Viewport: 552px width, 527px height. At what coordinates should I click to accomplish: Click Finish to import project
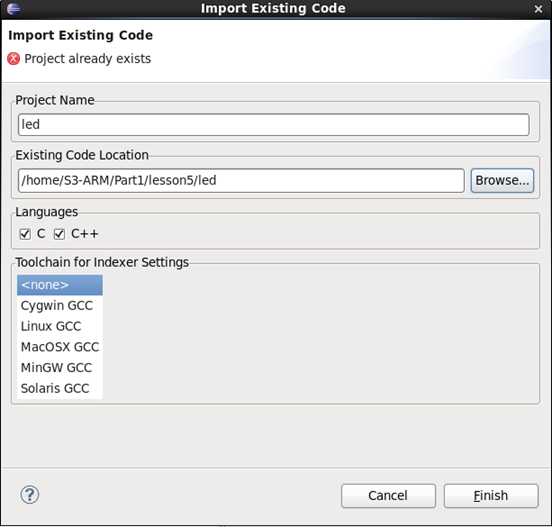[x=491, y=496]
